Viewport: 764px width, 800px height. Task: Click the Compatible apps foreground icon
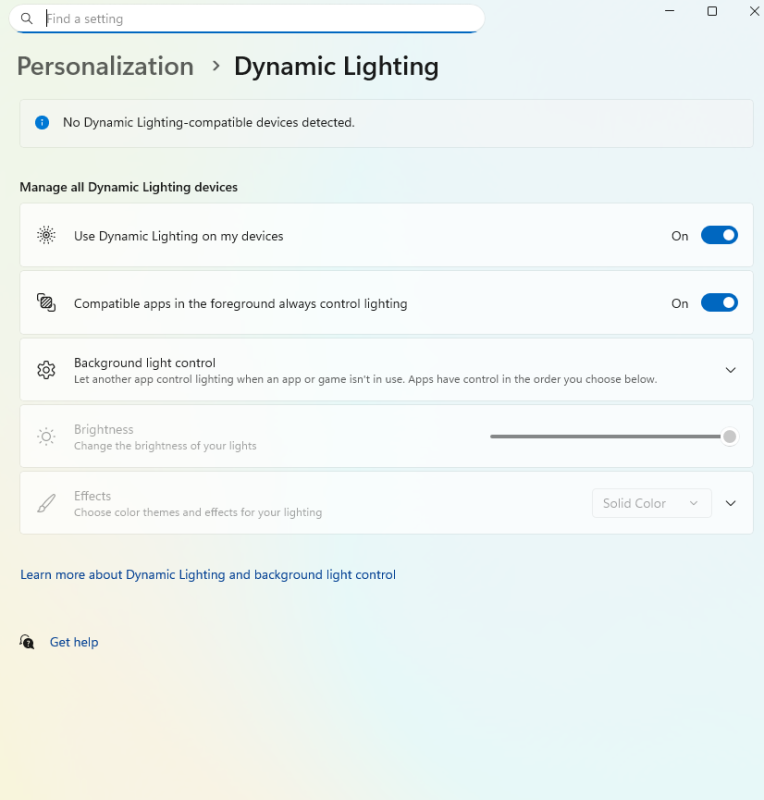pyautogui.click(x=46, y=303)
